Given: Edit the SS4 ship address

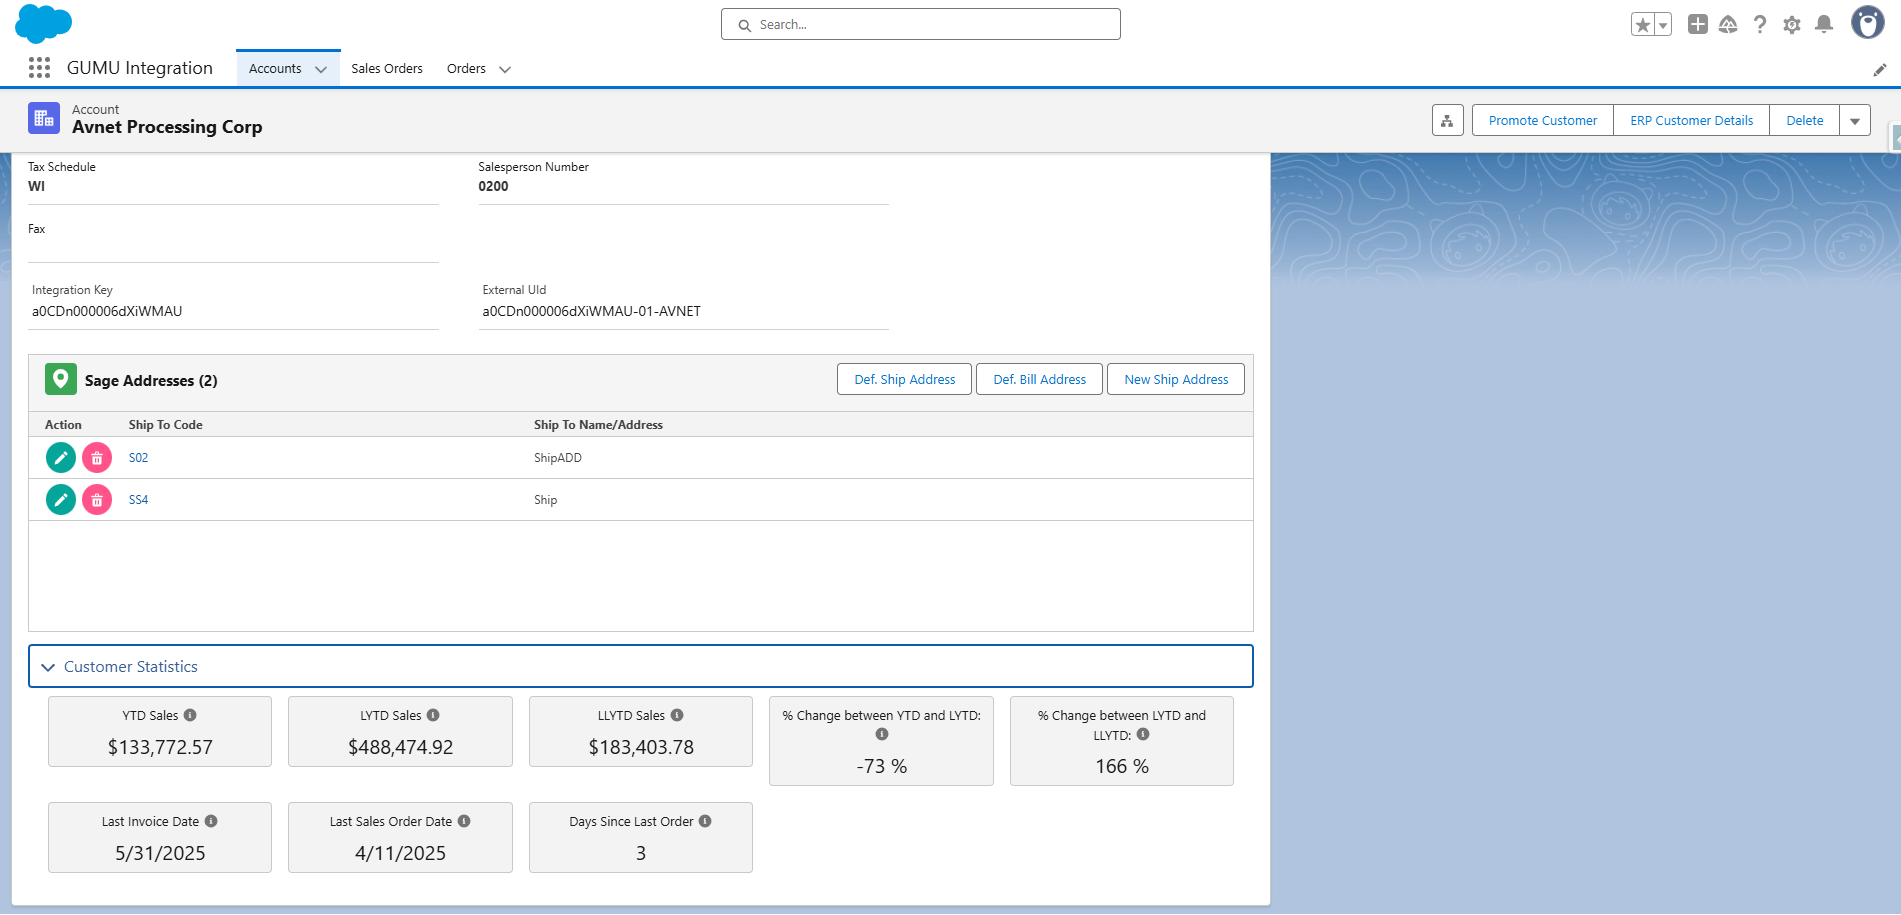Looking at the screenshot, I should 61,499.
